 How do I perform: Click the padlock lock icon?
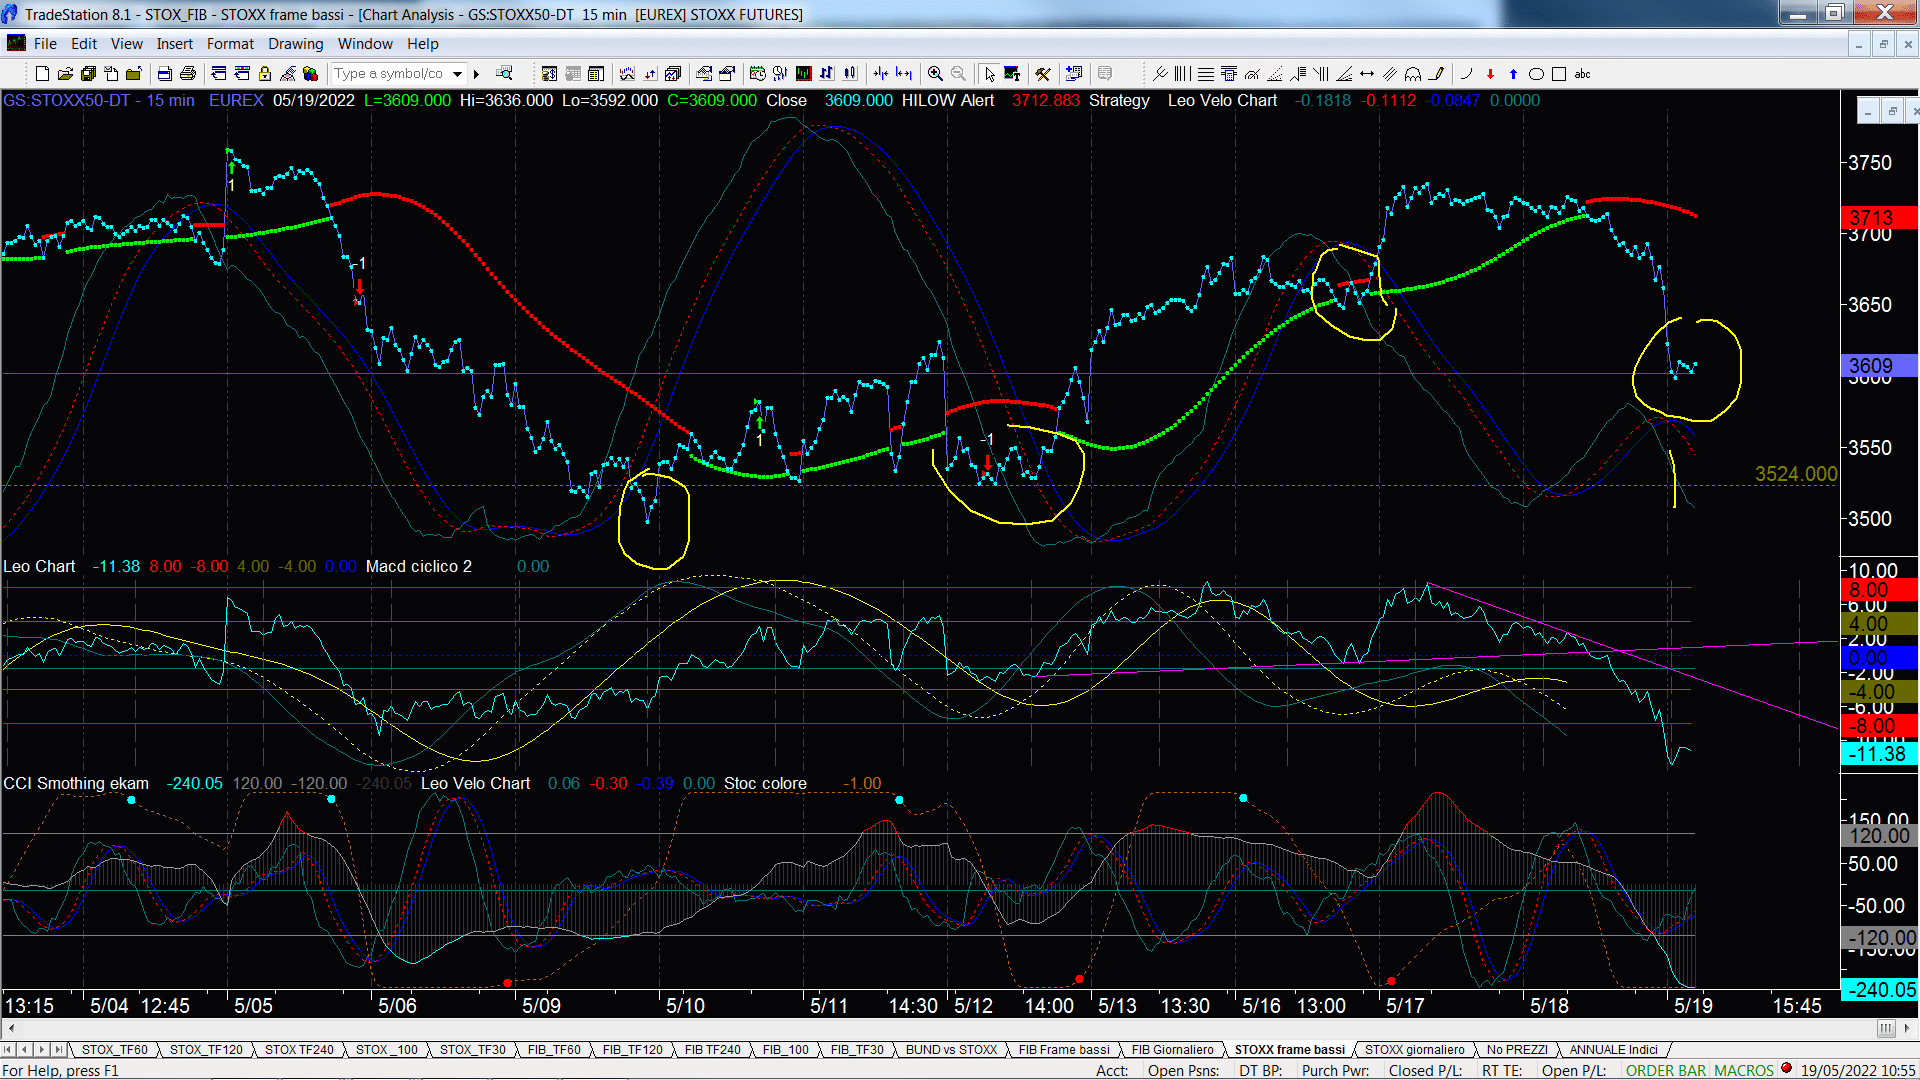click(x=265, y=74)
